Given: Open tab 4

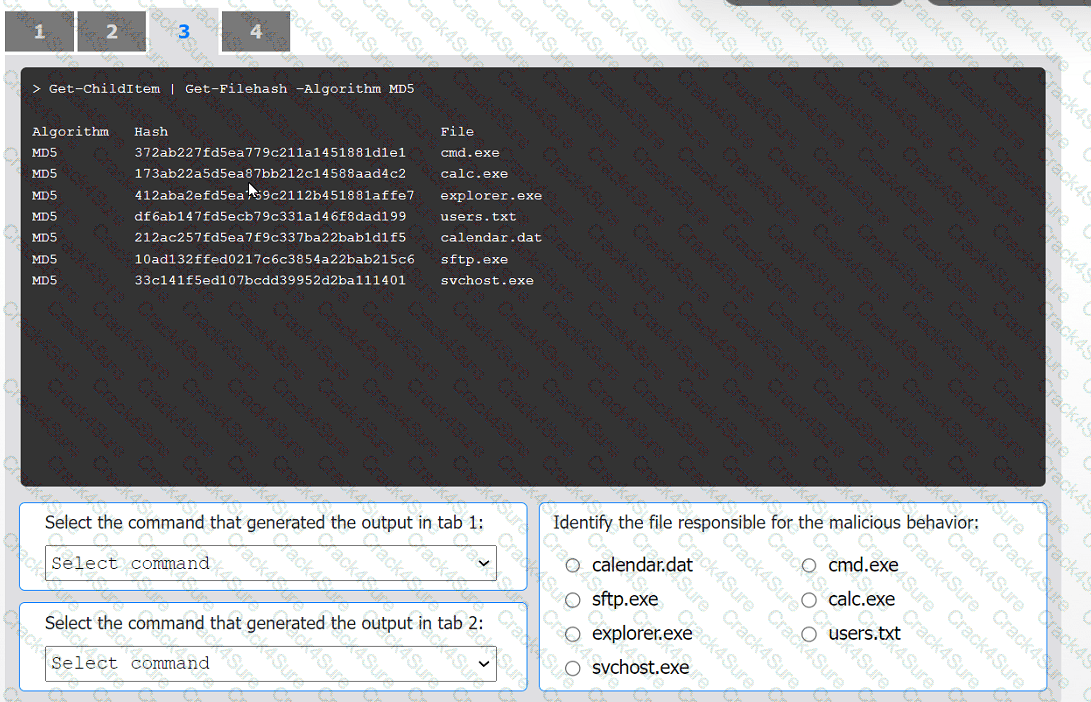Looking at the screenshot, I should [255, 30].
